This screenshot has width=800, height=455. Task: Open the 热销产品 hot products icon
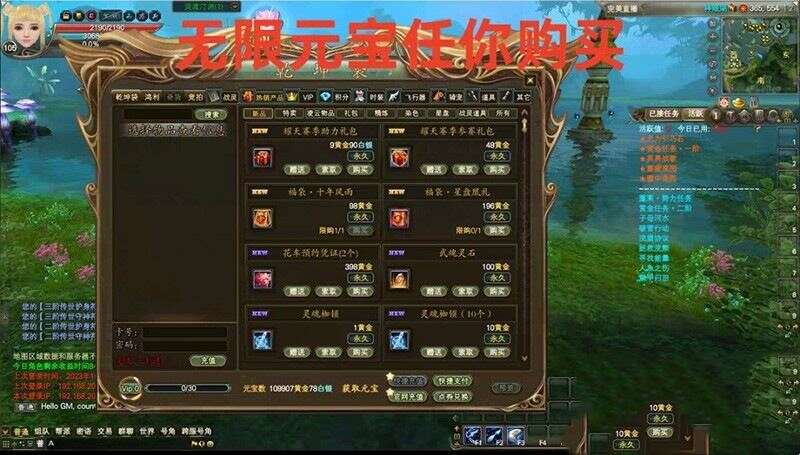[247, 96]
